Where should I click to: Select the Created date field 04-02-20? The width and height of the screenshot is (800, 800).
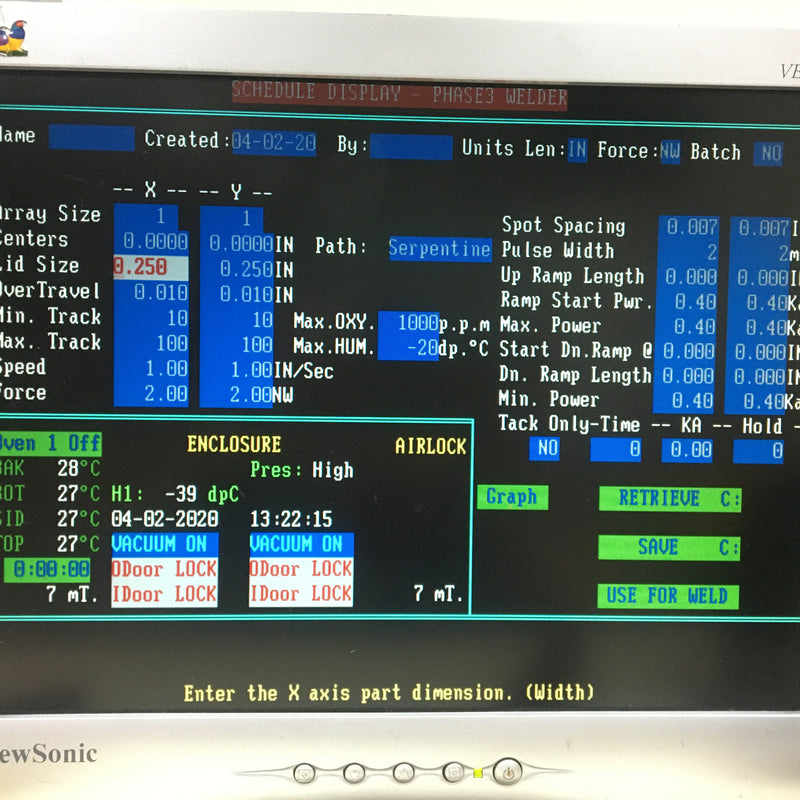(x=274, y=143)
